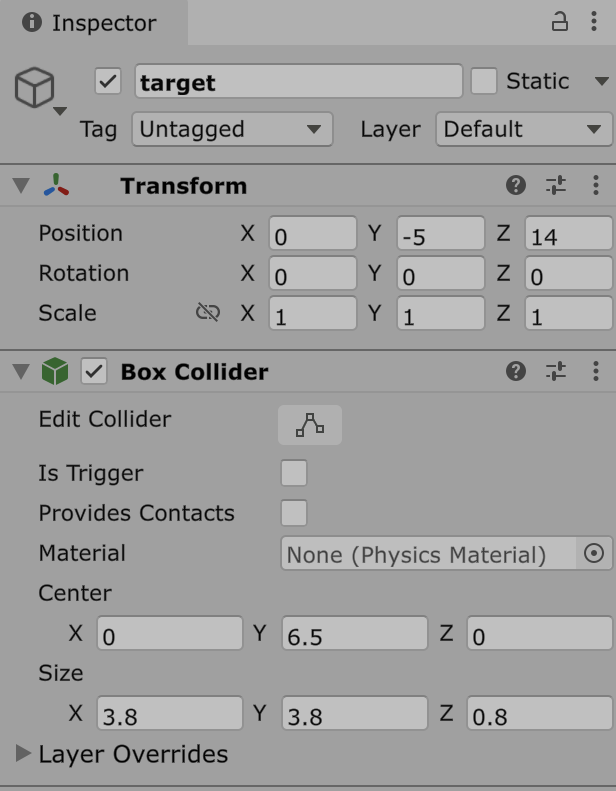This screenshot has width=616, height=791.
Task: Open the Box Collider presets slider icon
Action: tap(556, 371)
